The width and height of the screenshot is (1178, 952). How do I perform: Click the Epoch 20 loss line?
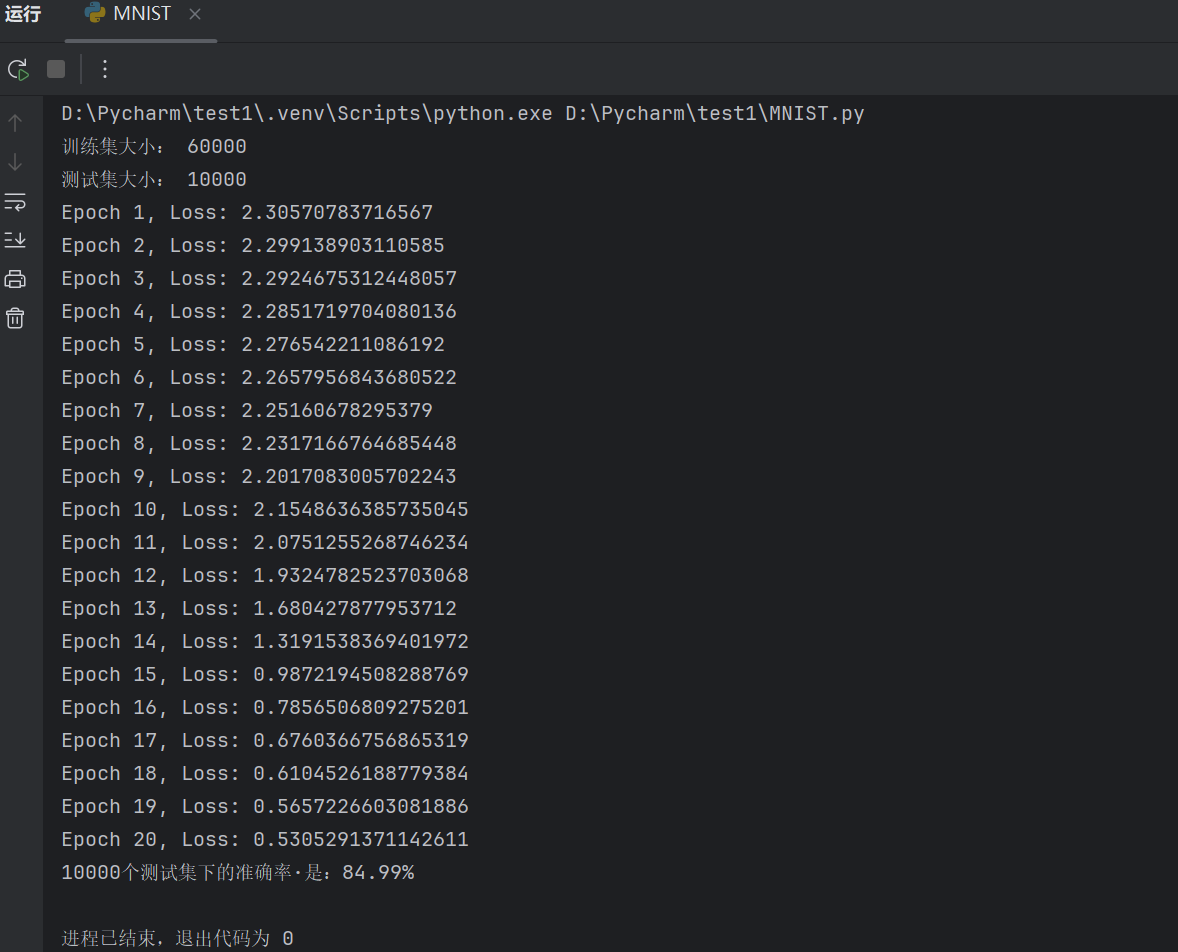(x=265, y=840)
